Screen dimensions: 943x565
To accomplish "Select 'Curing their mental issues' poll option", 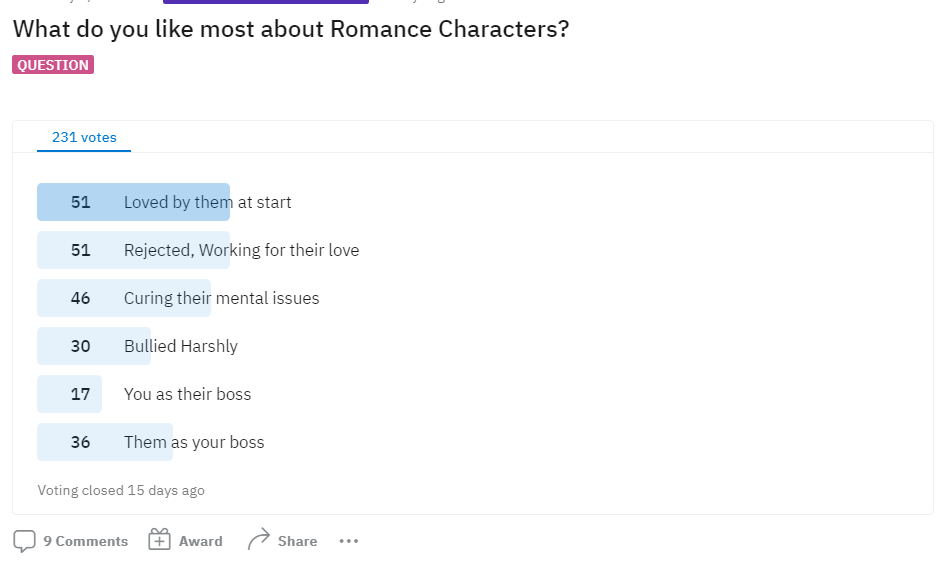I will point(221,298).
